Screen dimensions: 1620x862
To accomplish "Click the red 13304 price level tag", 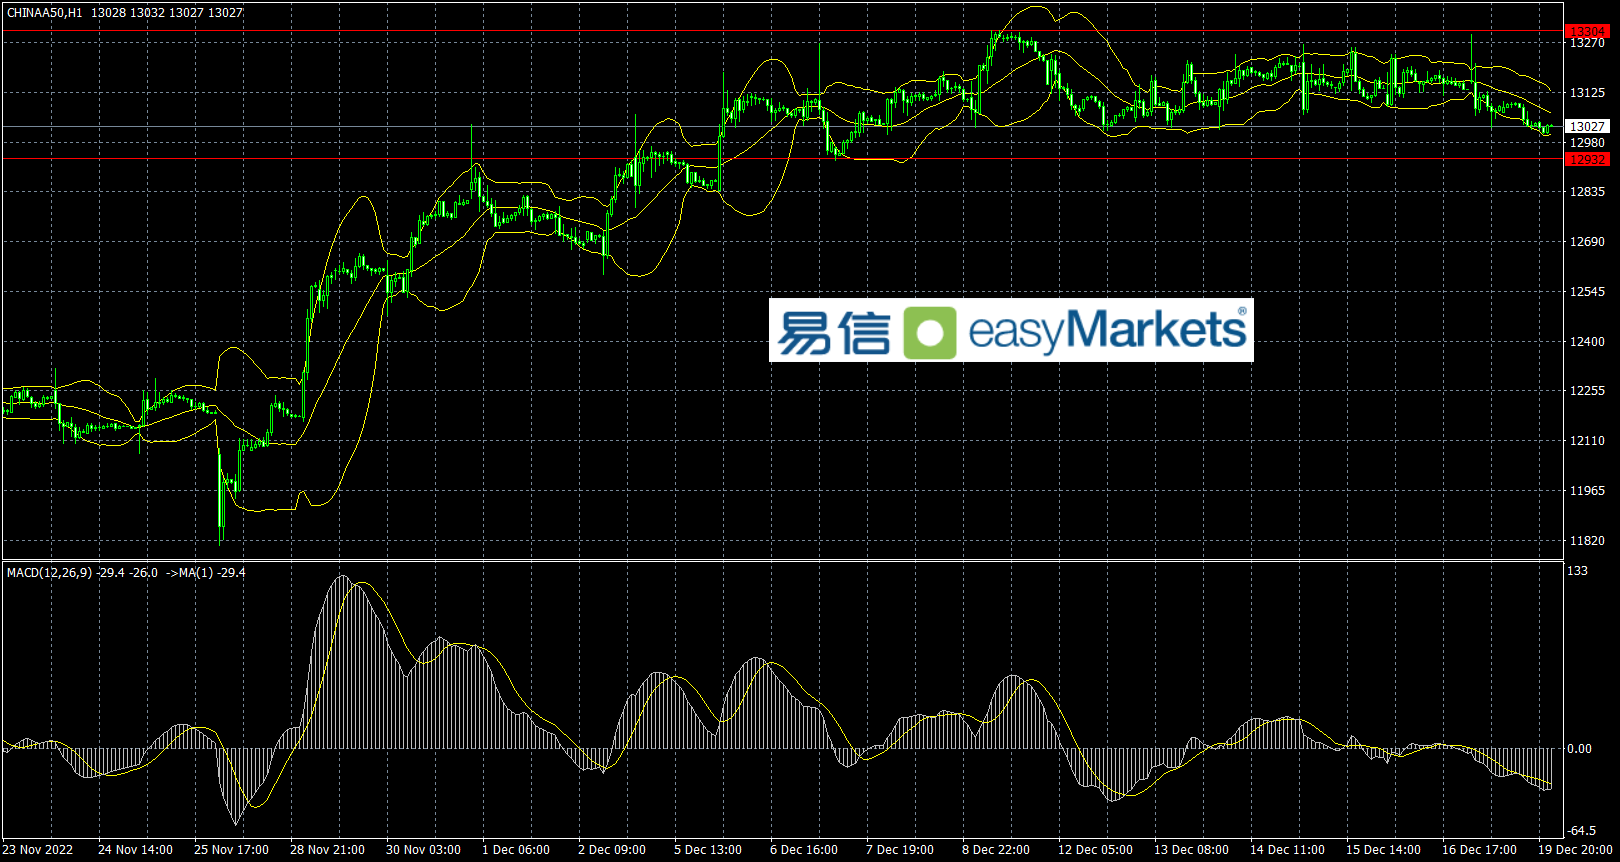I will pyautogui.click(x=1587, y=32).
